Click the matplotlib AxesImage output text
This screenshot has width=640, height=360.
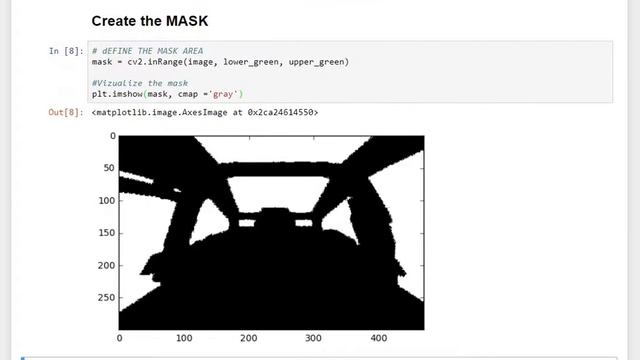tap(205, 112)
